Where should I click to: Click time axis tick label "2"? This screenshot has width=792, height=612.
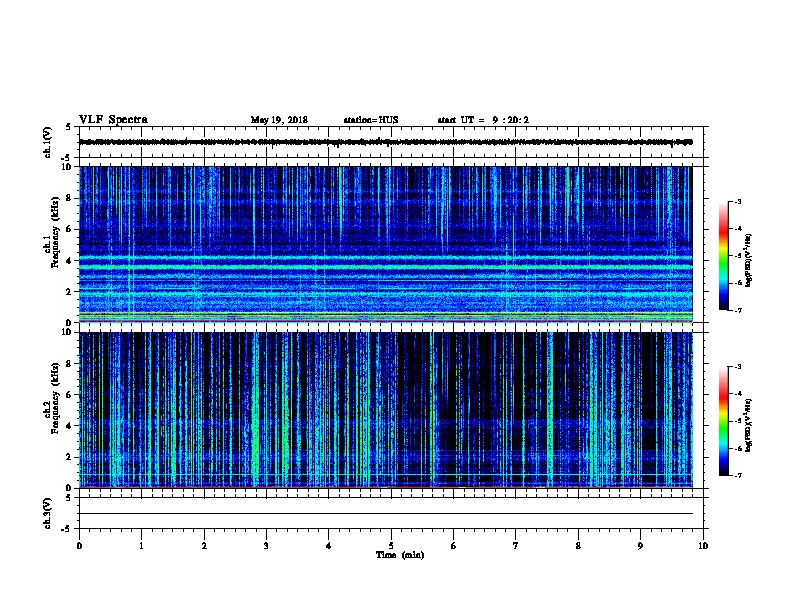pos(204,545)
